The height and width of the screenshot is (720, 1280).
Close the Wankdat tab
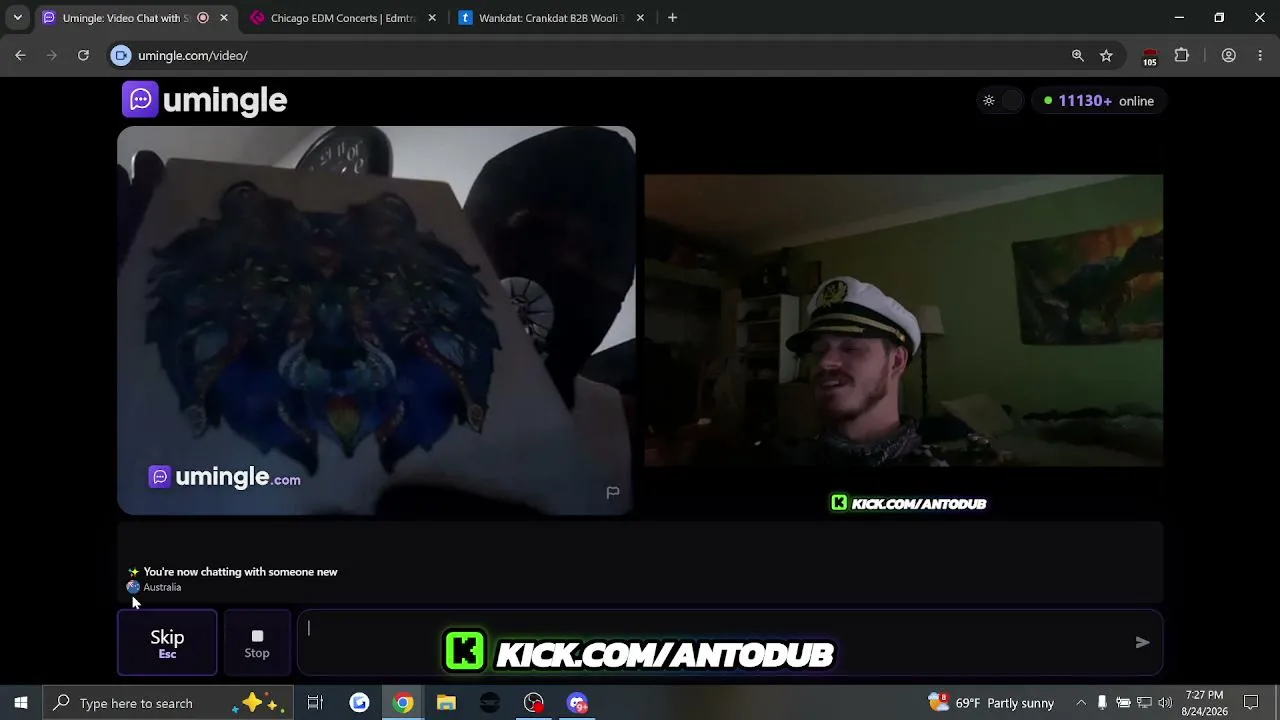640,18
